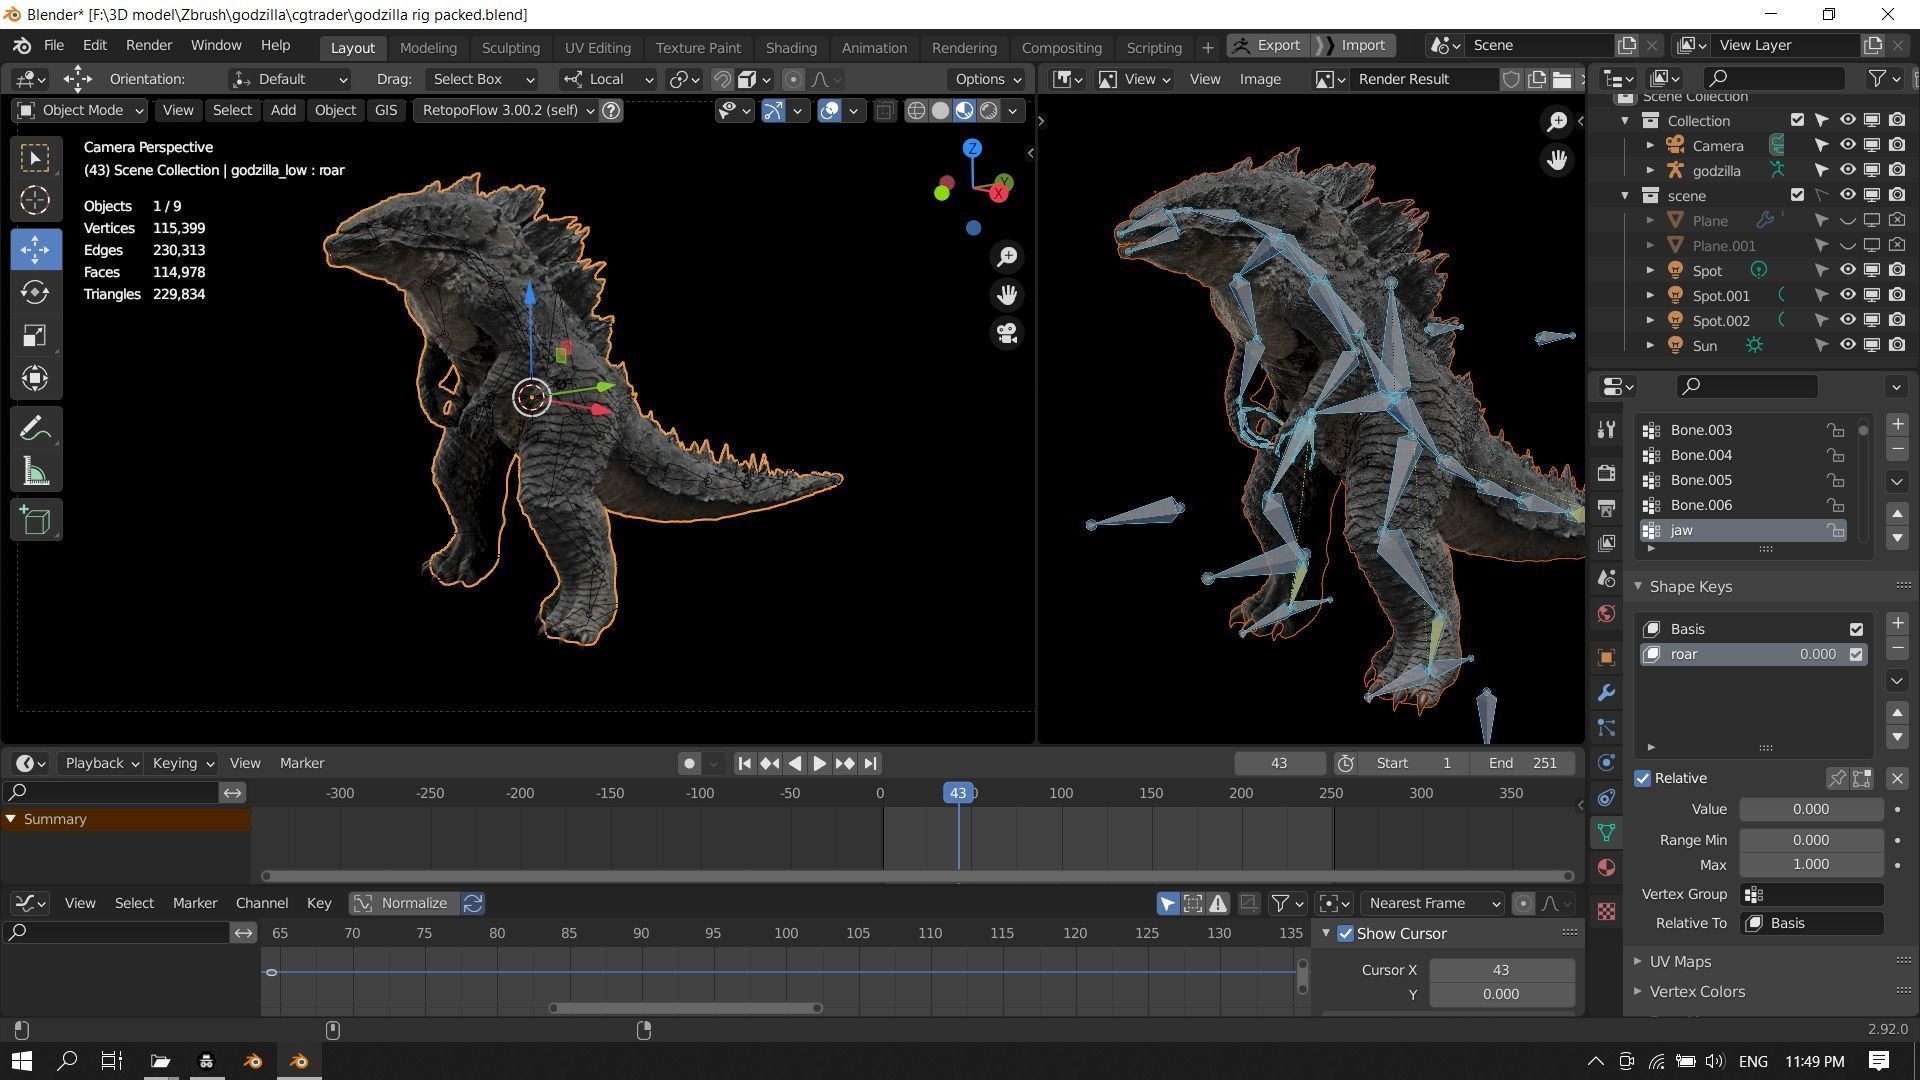The height and width of the screenshot is (1080, 1920).
Task: Open Drag Select Box dropdown
Action: 482,79
